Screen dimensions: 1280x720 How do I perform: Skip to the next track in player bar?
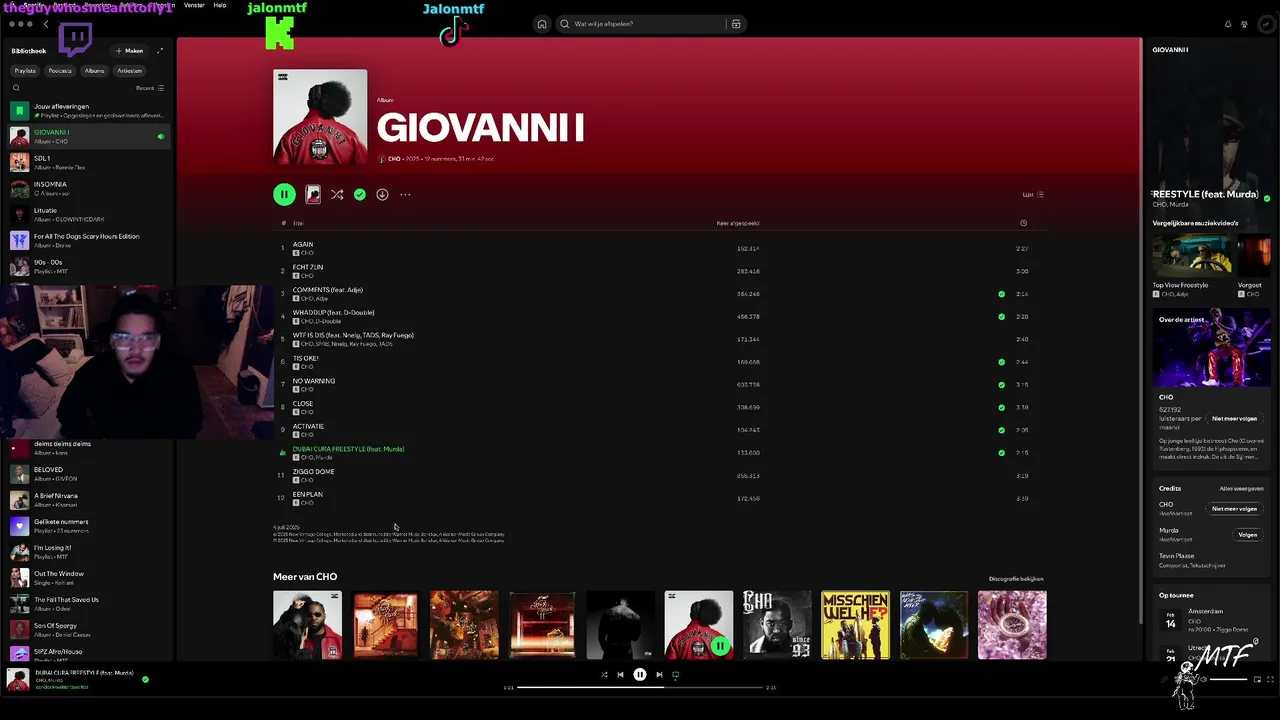click(x=659, y=675)
